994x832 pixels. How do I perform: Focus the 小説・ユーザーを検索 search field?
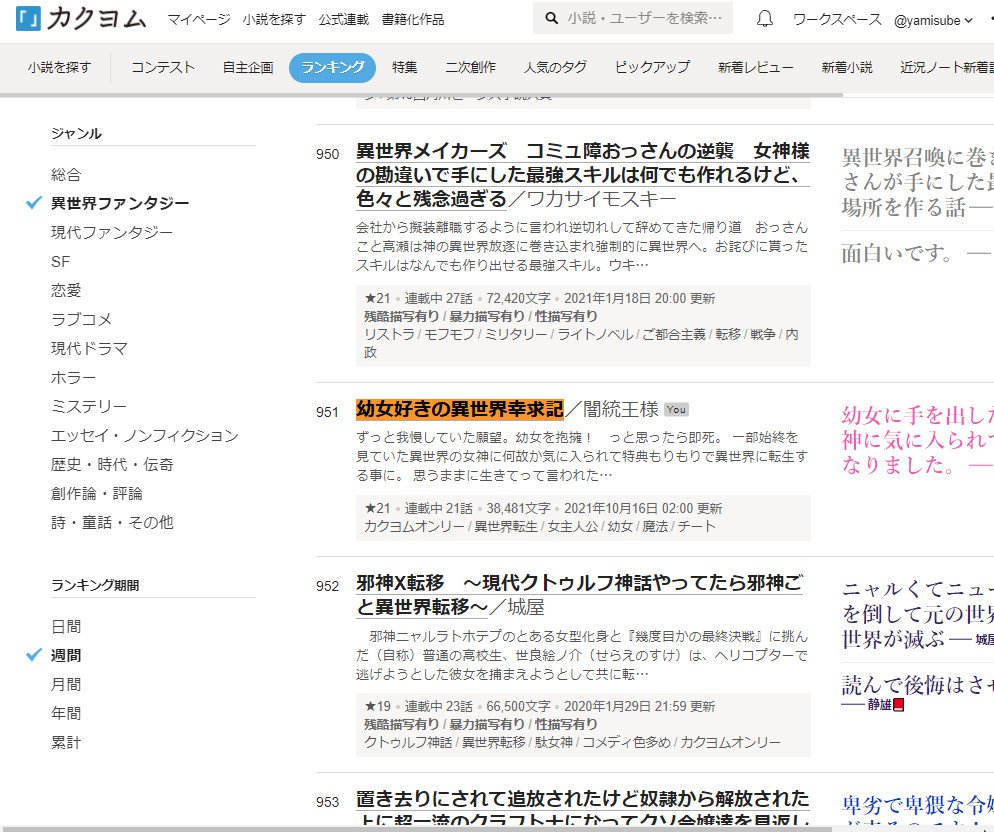pyautogui.click(x=644, y=19)
